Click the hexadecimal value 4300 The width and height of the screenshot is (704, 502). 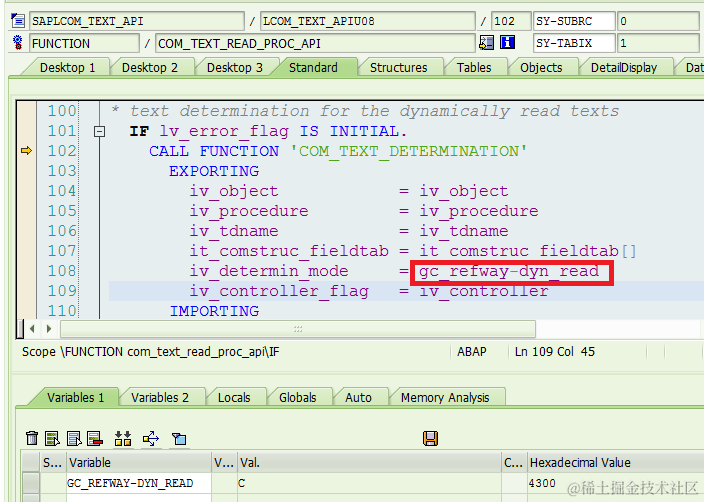coord(542,483)
